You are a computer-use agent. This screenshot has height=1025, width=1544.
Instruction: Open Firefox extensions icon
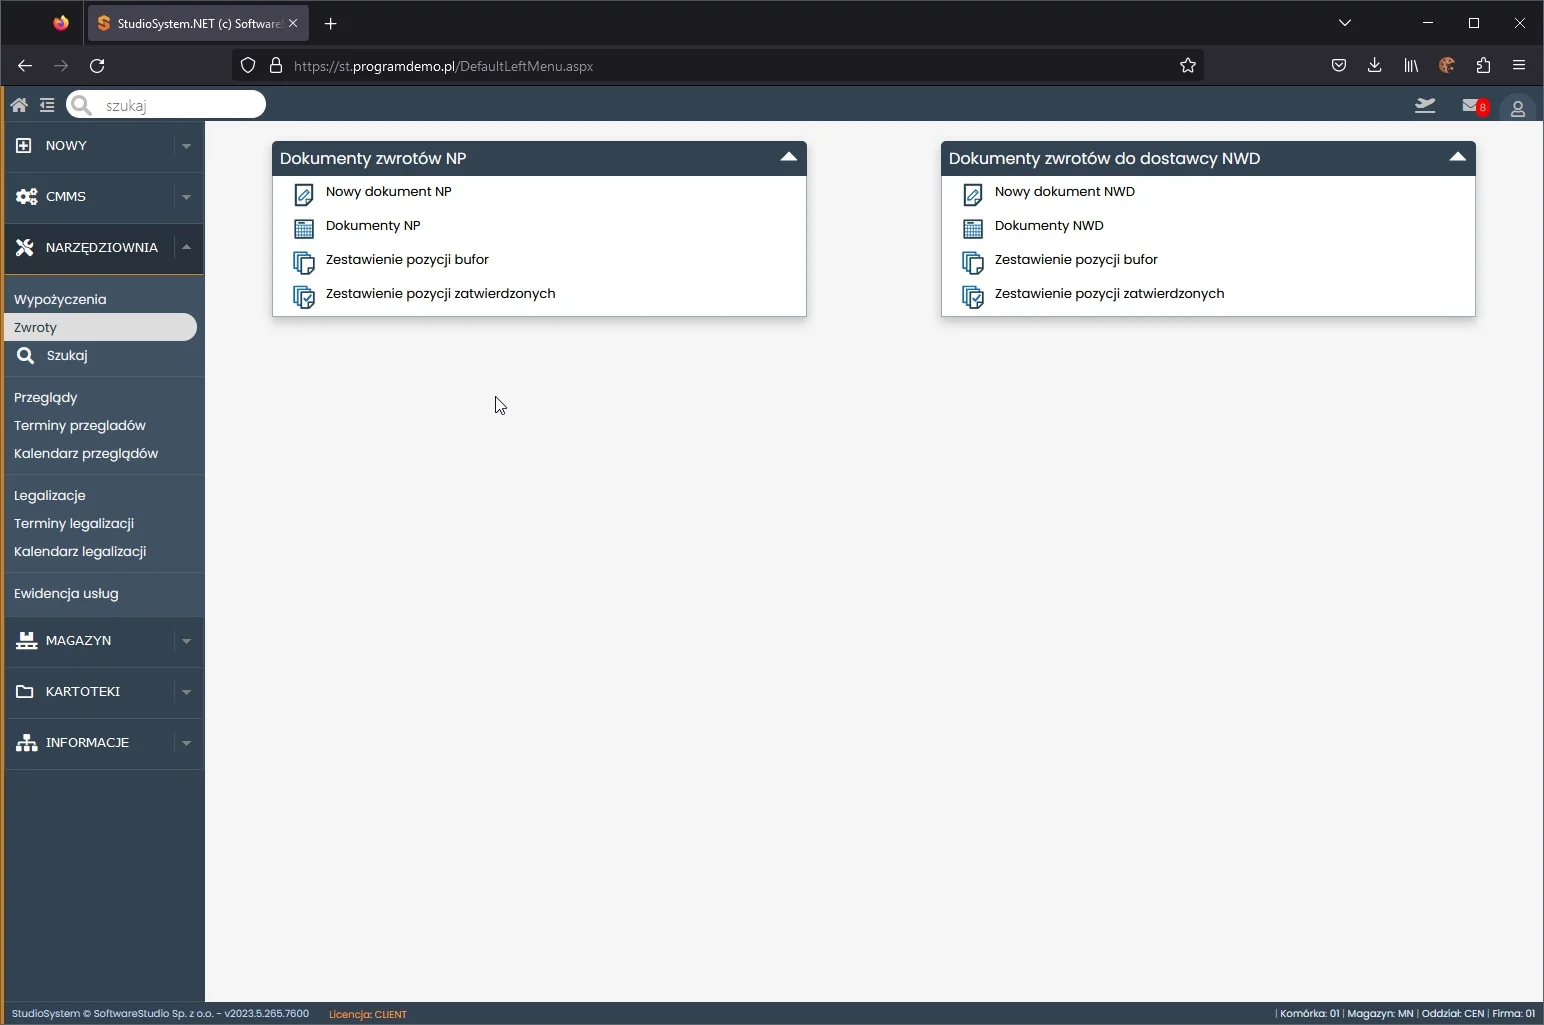tap(1483, 66)
